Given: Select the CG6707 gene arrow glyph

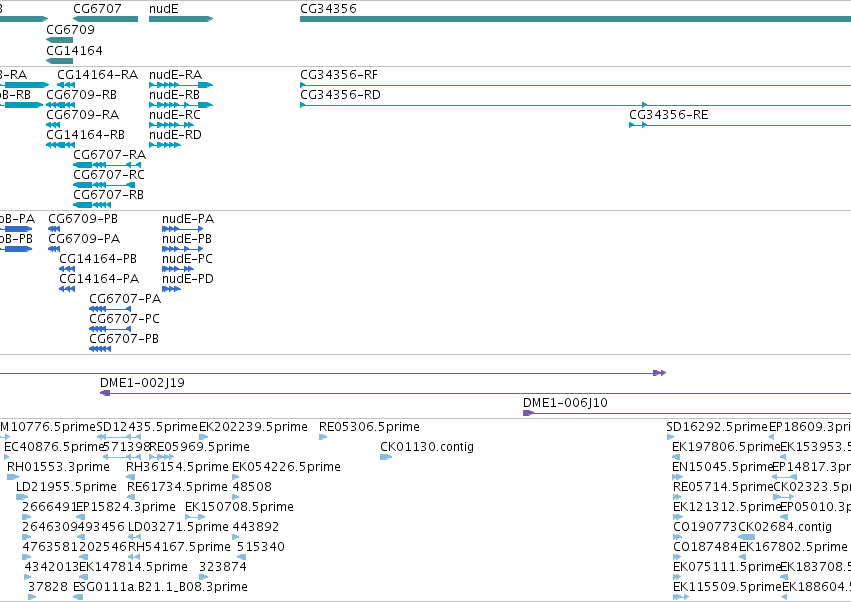Looking at the screenshot, I should point(105,19).
